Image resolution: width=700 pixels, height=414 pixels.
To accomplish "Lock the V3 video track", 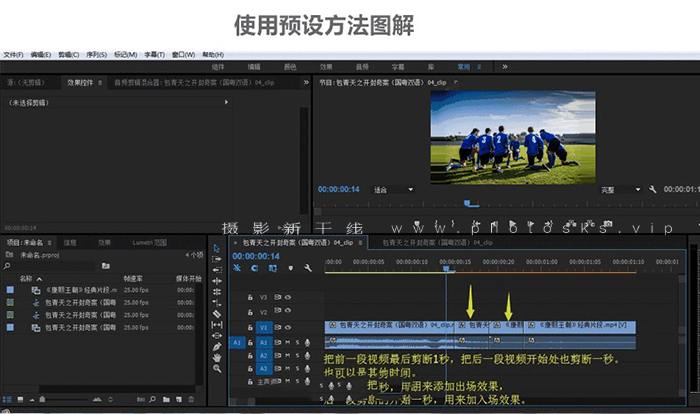I will (x=250, y=297).
